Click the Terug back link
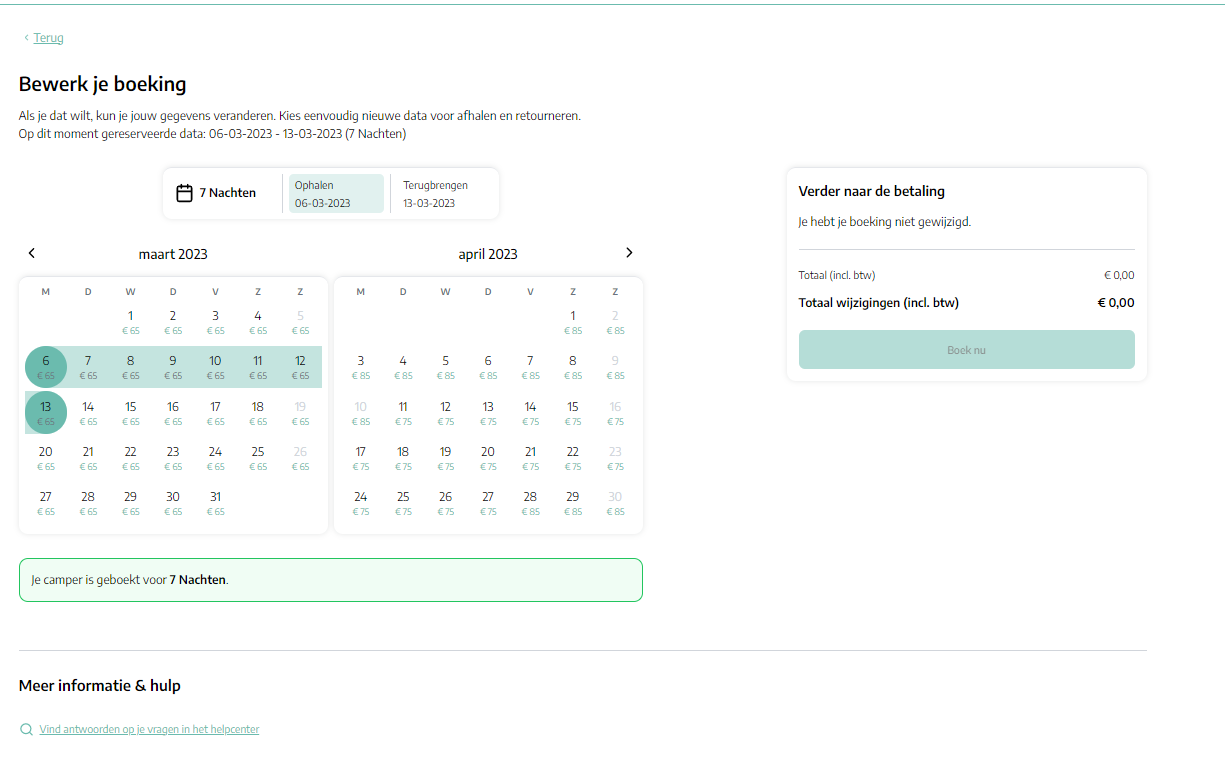 click(x=49, y=38)
